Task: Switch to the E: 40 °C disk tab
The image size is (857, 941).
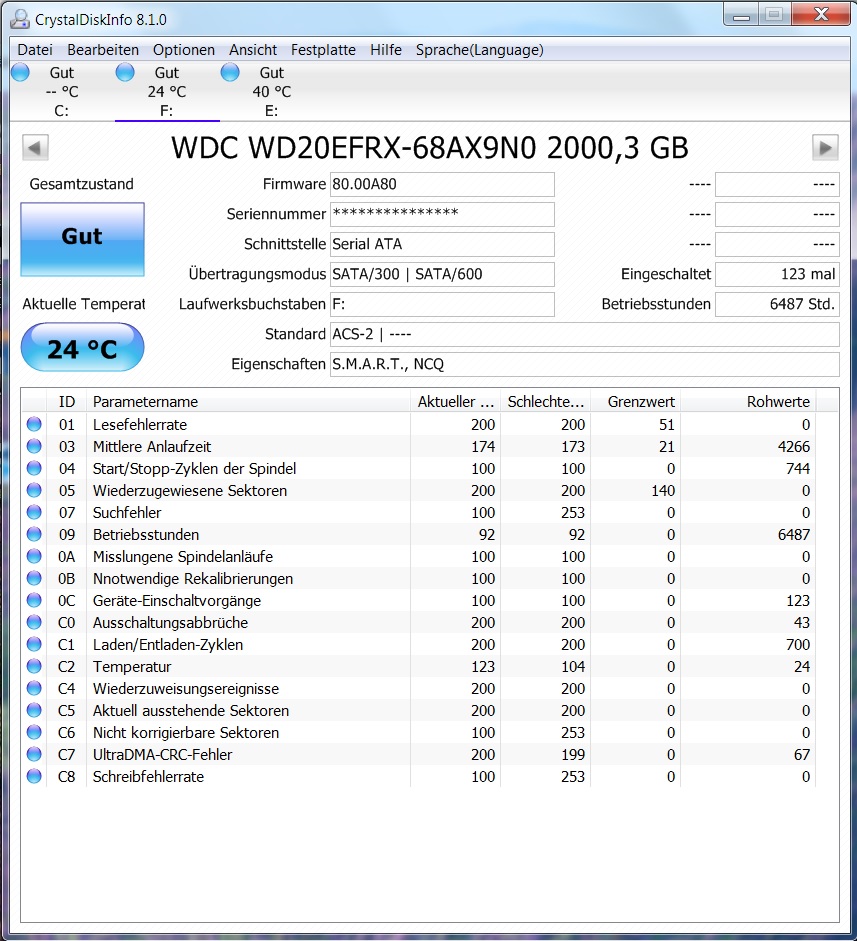Action: coord(272,91)
